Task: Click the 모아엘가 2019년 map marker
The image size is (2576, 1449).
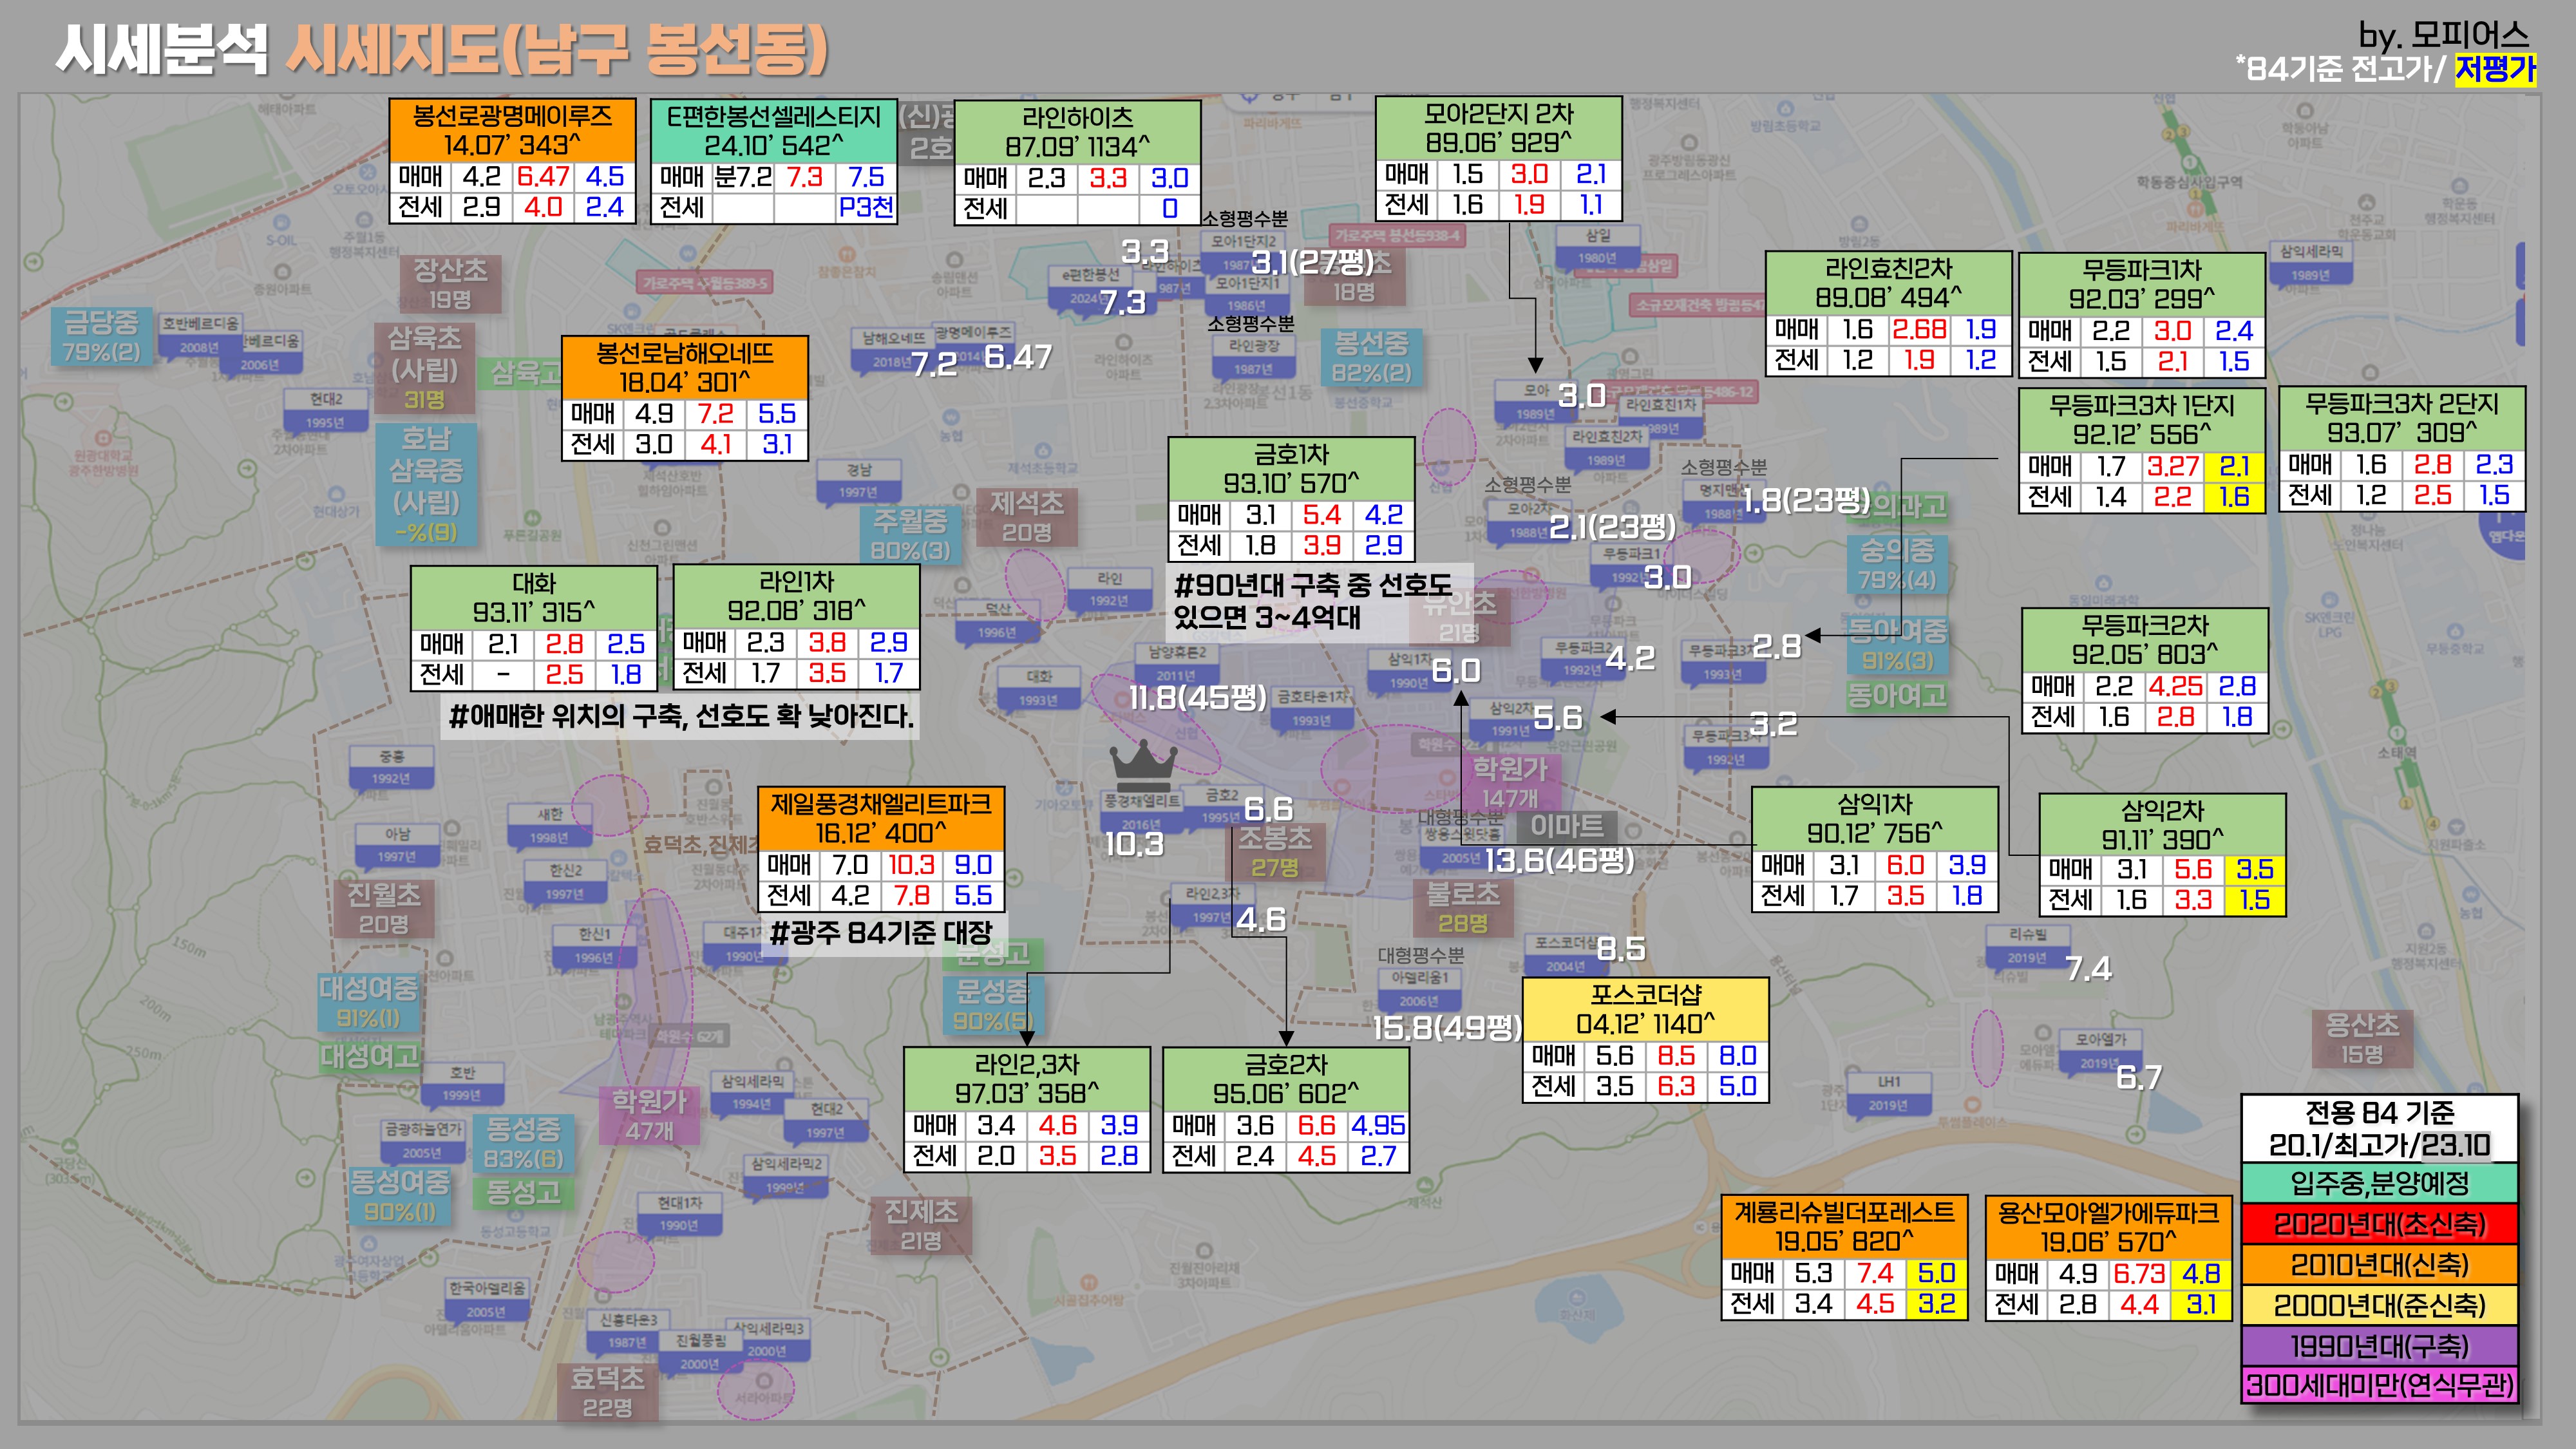Action: click(2100, 1050)
